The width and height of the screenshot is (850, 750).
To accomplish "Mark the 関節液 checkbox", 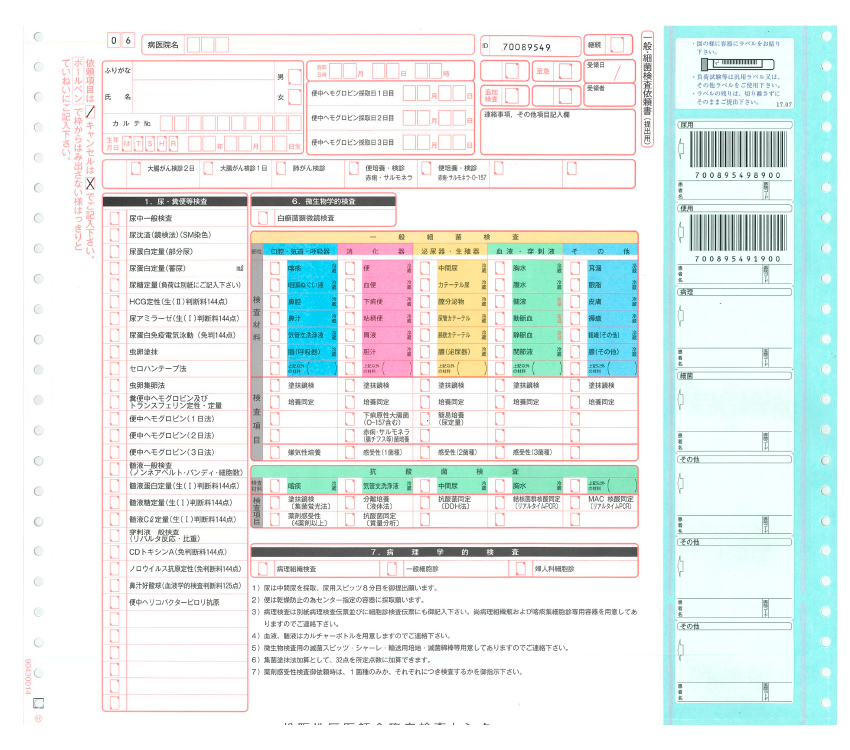I will (x=500, y=352).
